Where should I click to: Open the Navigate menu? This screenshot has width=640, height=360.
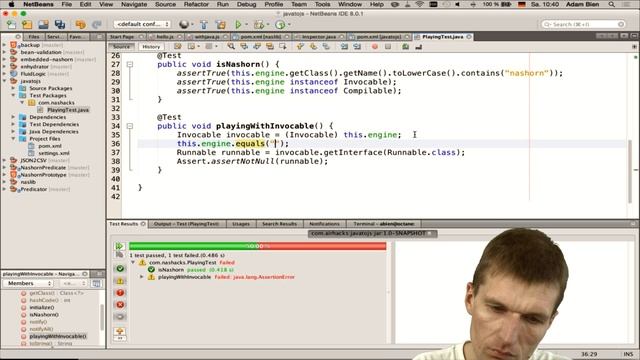coord(134,4)
